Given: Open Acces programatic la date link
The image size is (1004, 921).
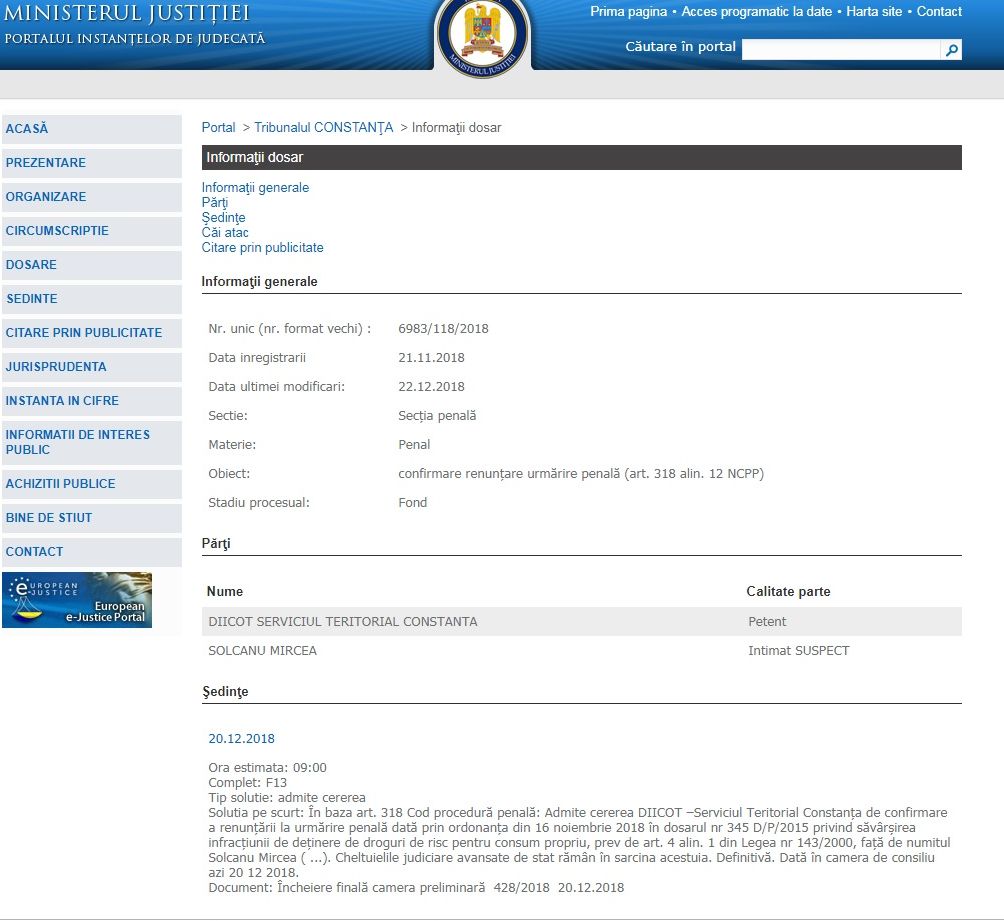Looking at the screenshot, I should tap(756, 12).
